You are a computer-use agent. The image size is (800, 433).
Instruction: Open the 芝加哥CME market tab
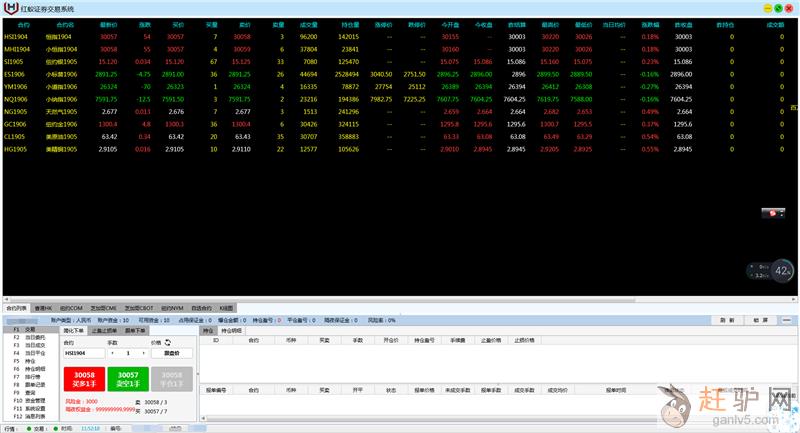pyautogui.click(x=103, y=308)
